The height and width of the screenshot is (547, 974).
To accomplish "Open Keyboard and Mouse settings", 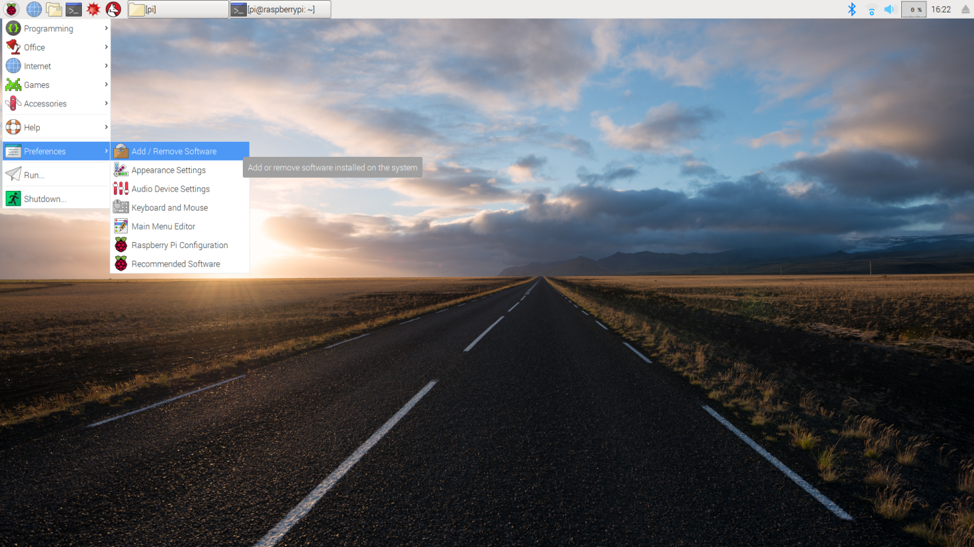I will 180,208.
